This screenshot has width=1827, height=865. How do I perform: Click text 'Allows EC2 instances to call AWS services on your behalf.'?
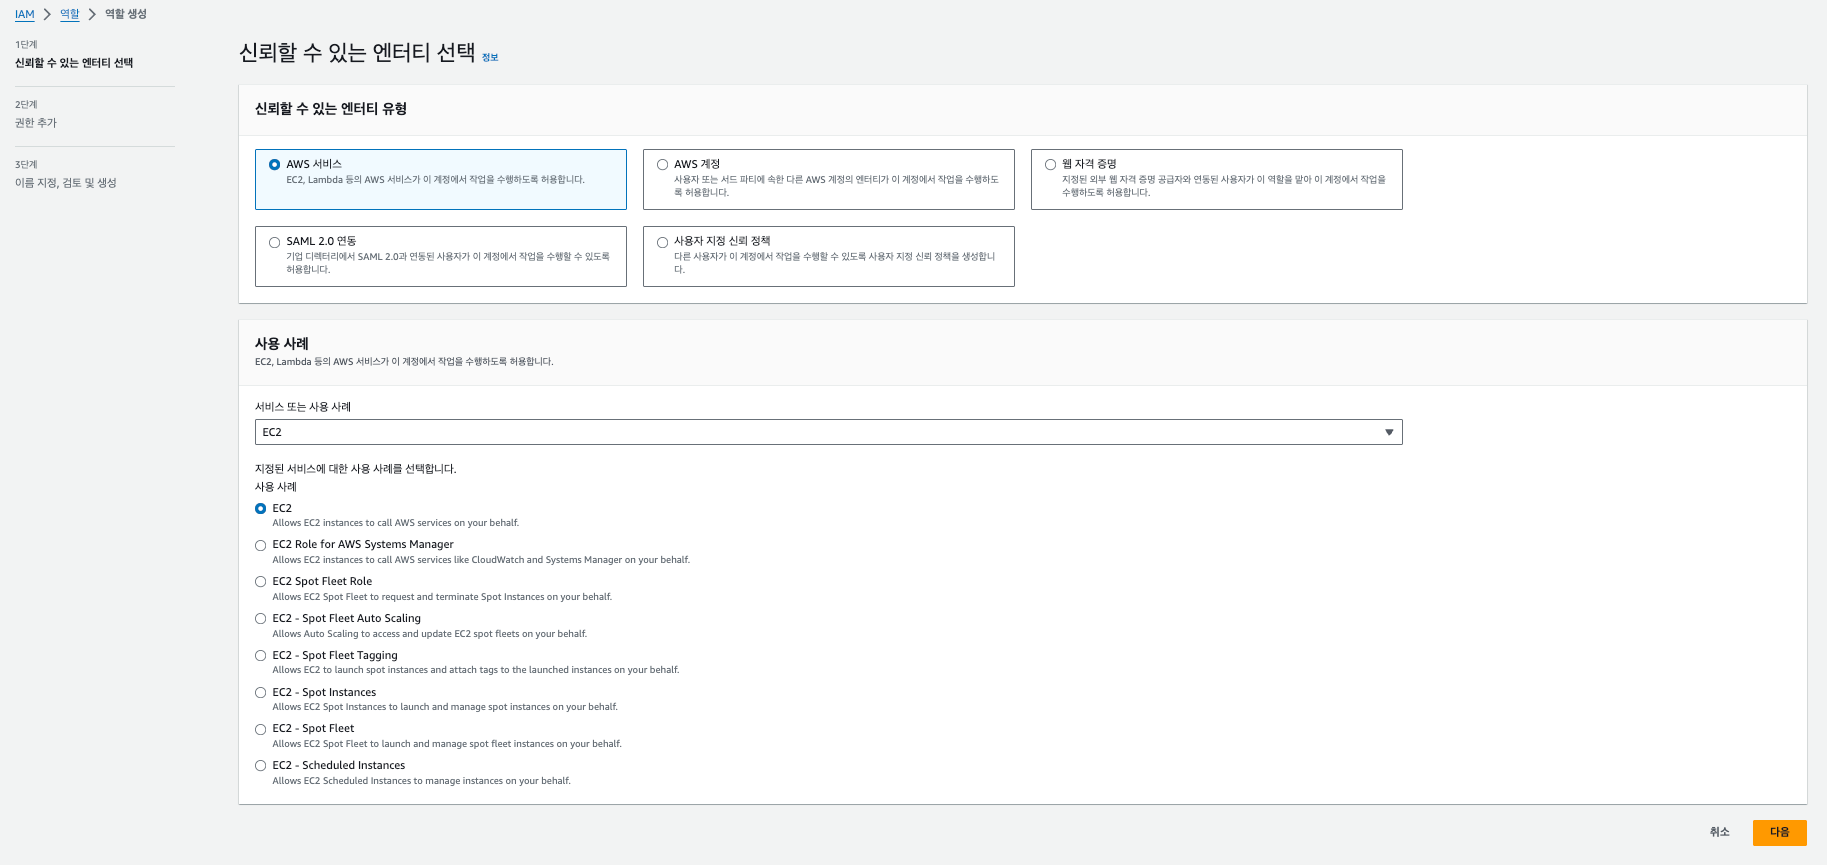tap(396, 523)
